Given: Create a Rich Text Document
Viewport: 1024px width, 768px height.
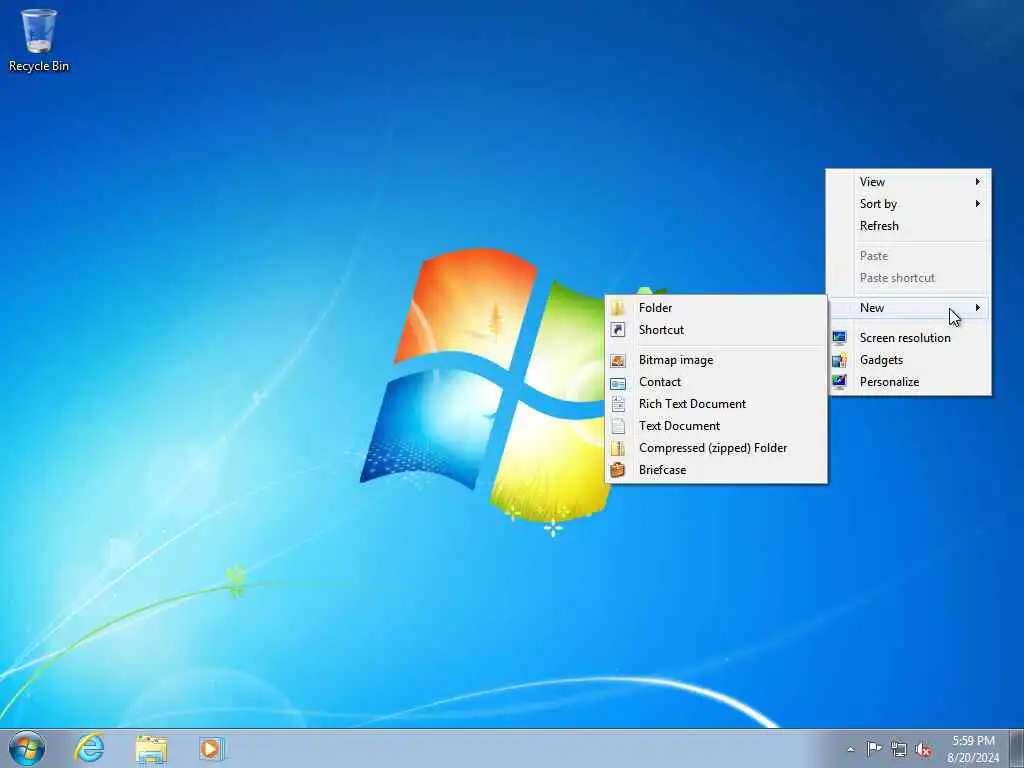Looking at the screenshot, I should pos(716,404).
